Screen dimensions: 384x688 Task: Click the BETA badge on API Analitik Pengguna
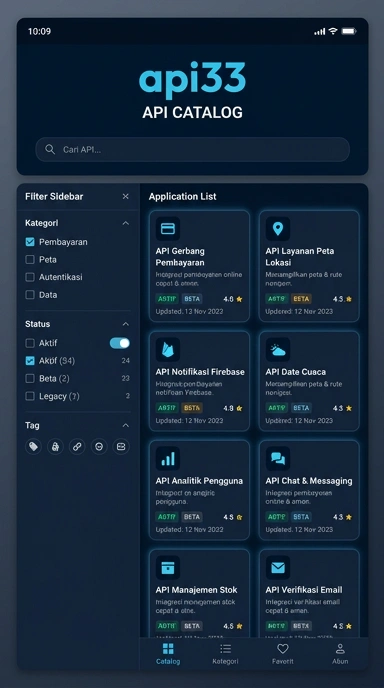click(192, 517)
